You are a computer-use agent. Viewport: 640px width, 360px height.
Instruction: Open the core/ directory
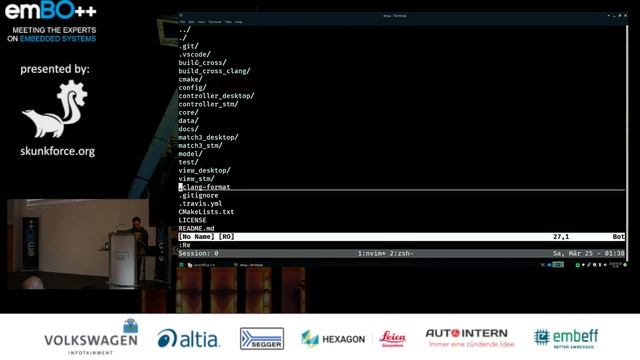tap(189, 112)
